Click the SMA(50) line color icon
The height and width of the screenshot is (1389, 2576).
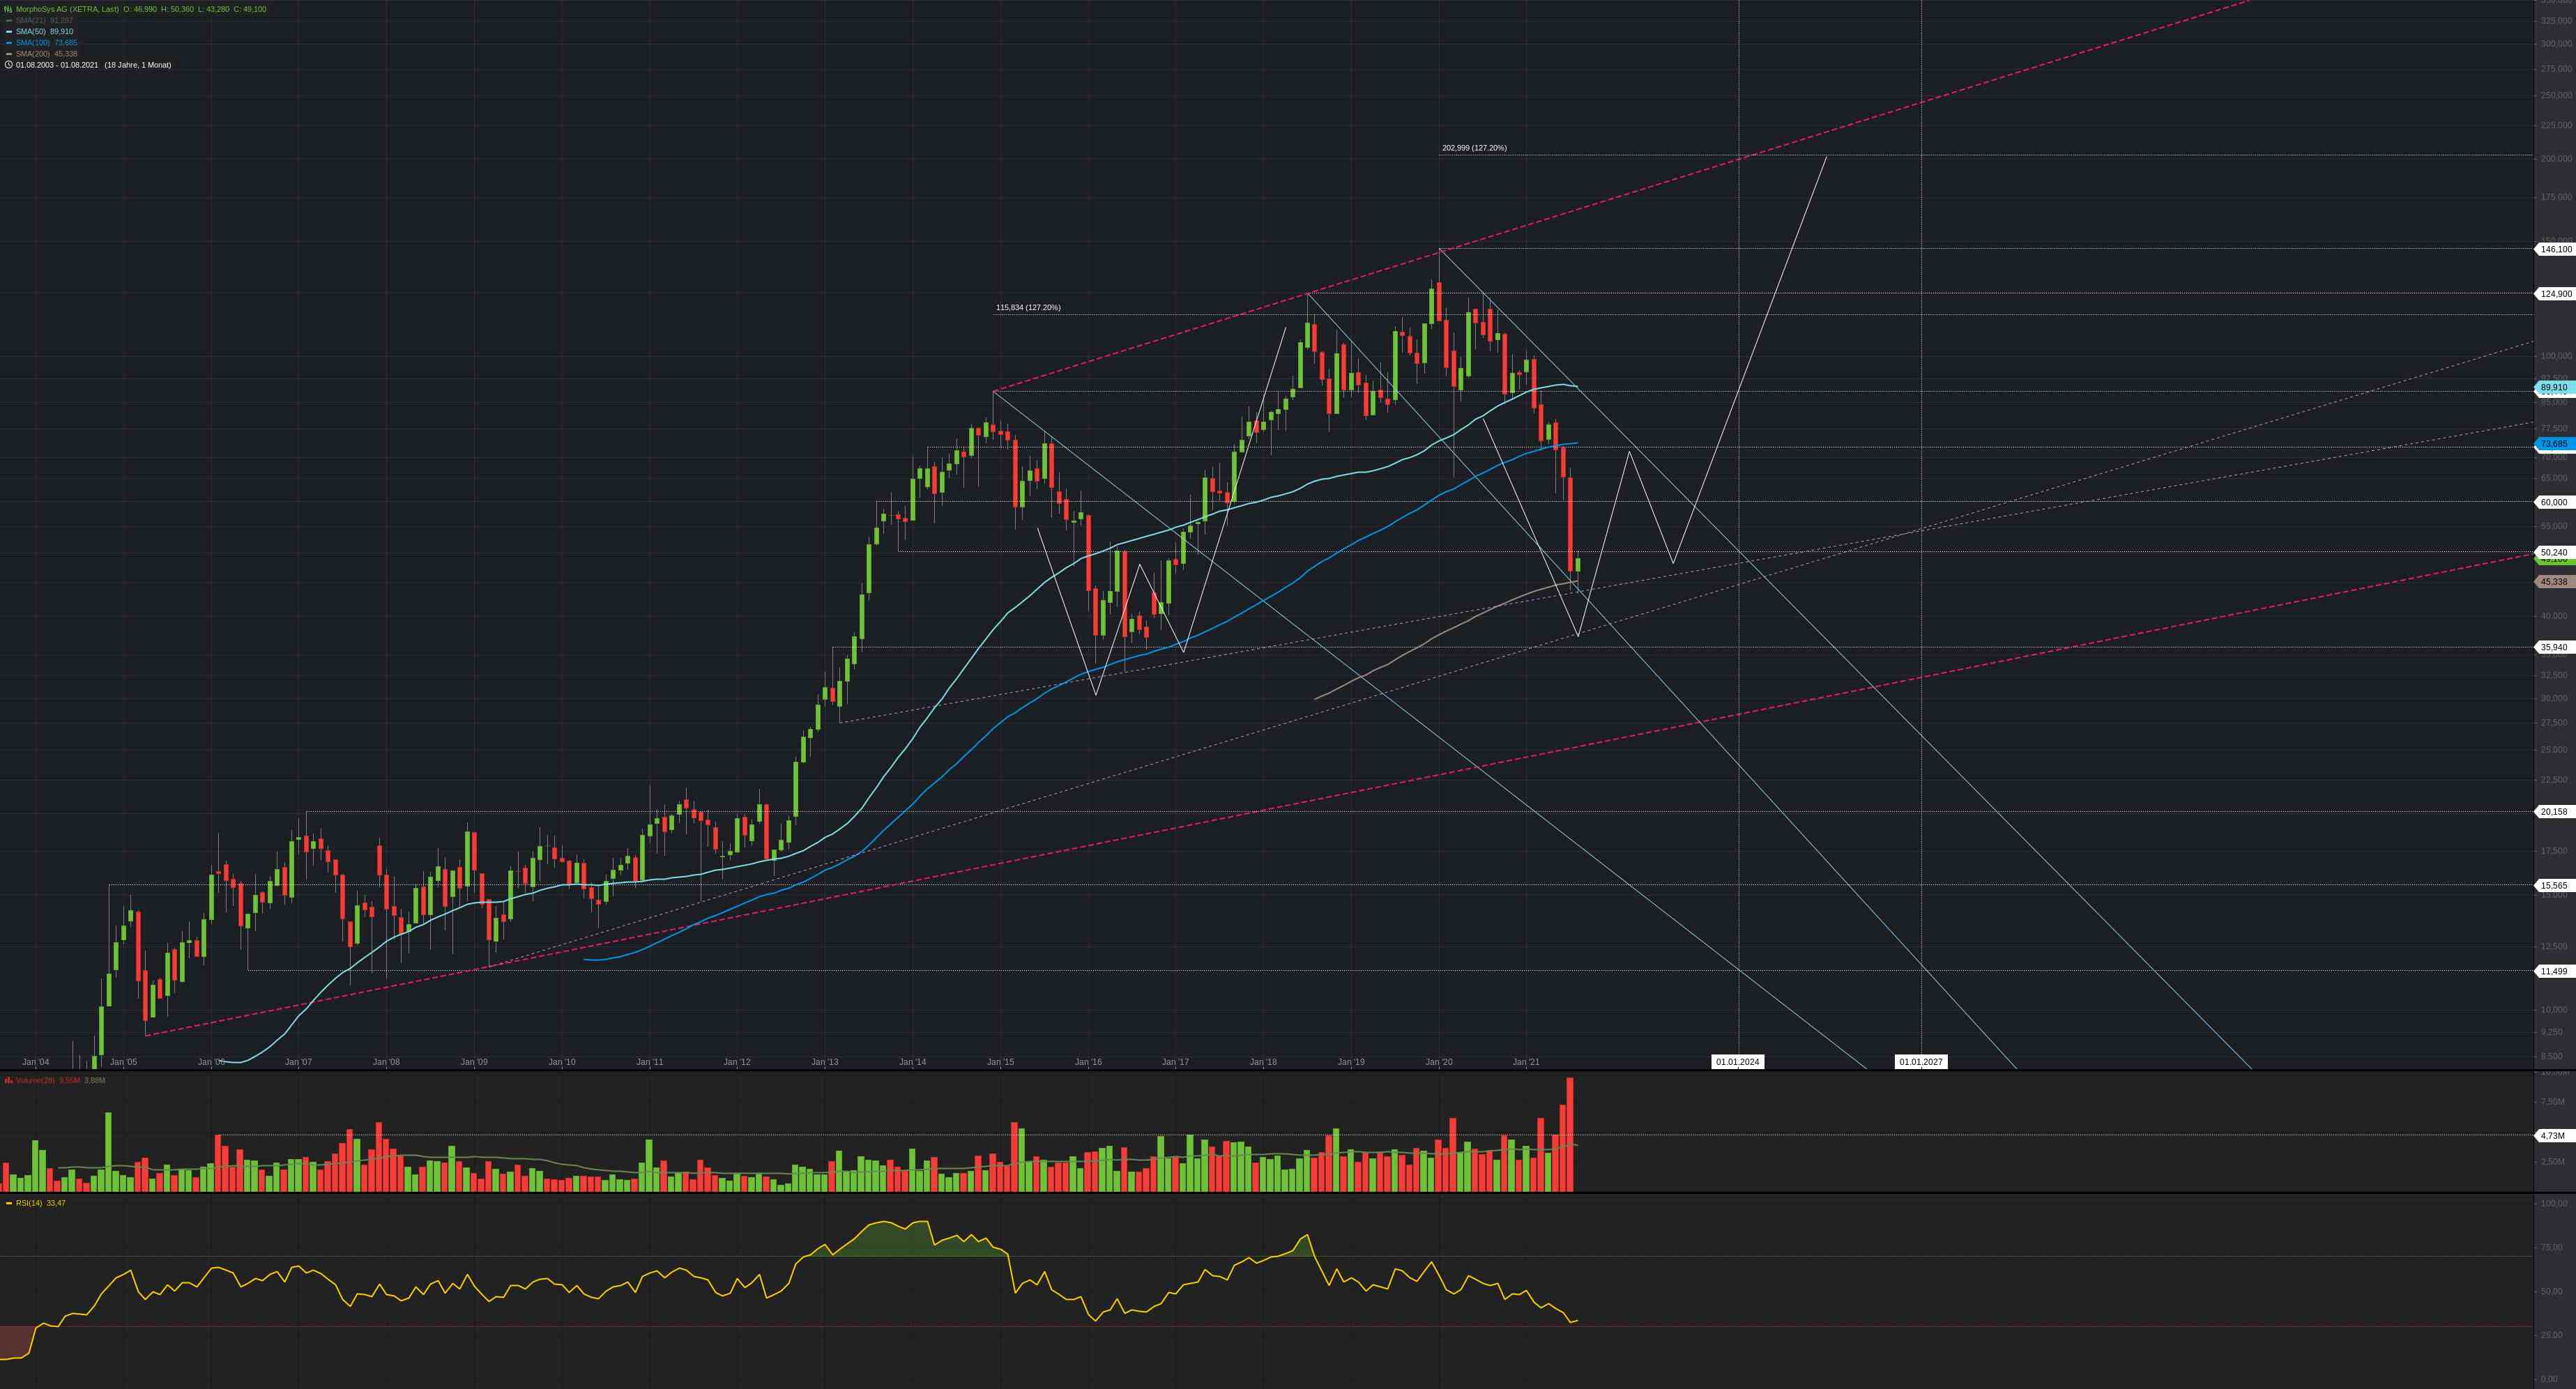pyautogui.click(x=9, y=32)
